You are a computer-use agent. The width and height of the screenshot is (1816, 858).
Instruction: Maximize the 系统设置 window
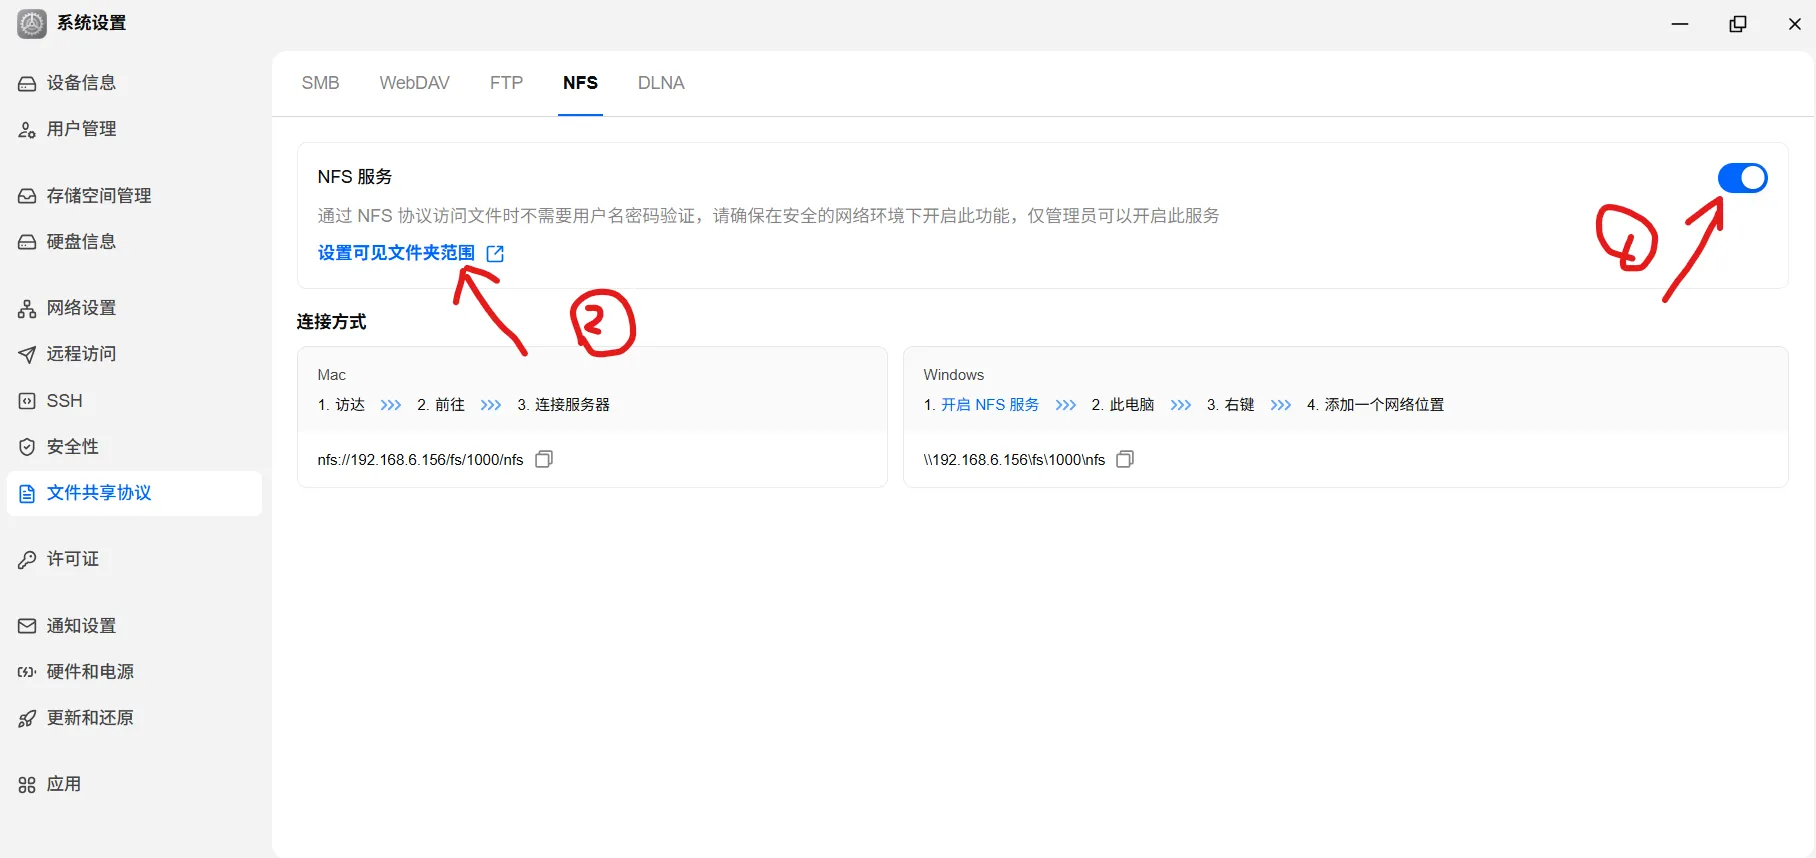(x=1738, y=24)
